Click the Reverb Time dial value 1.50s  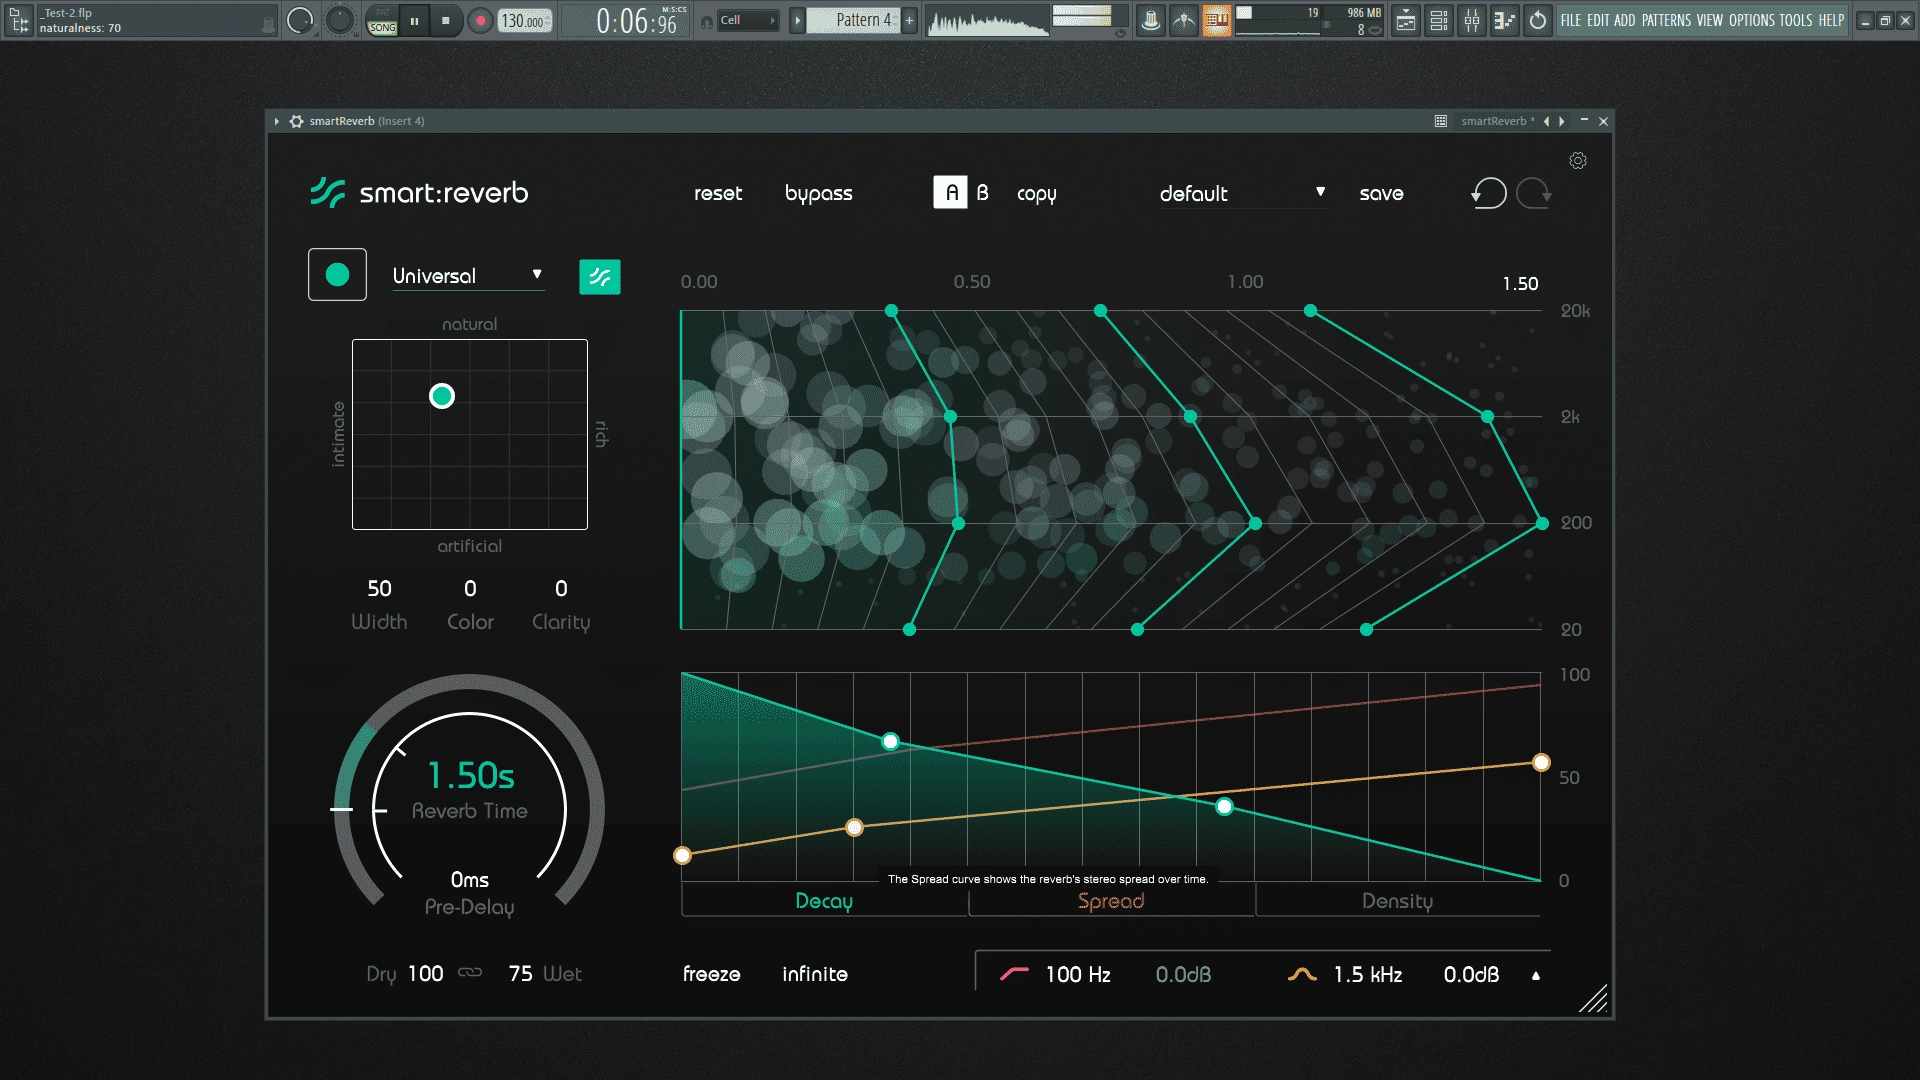(x=470, y=775)
